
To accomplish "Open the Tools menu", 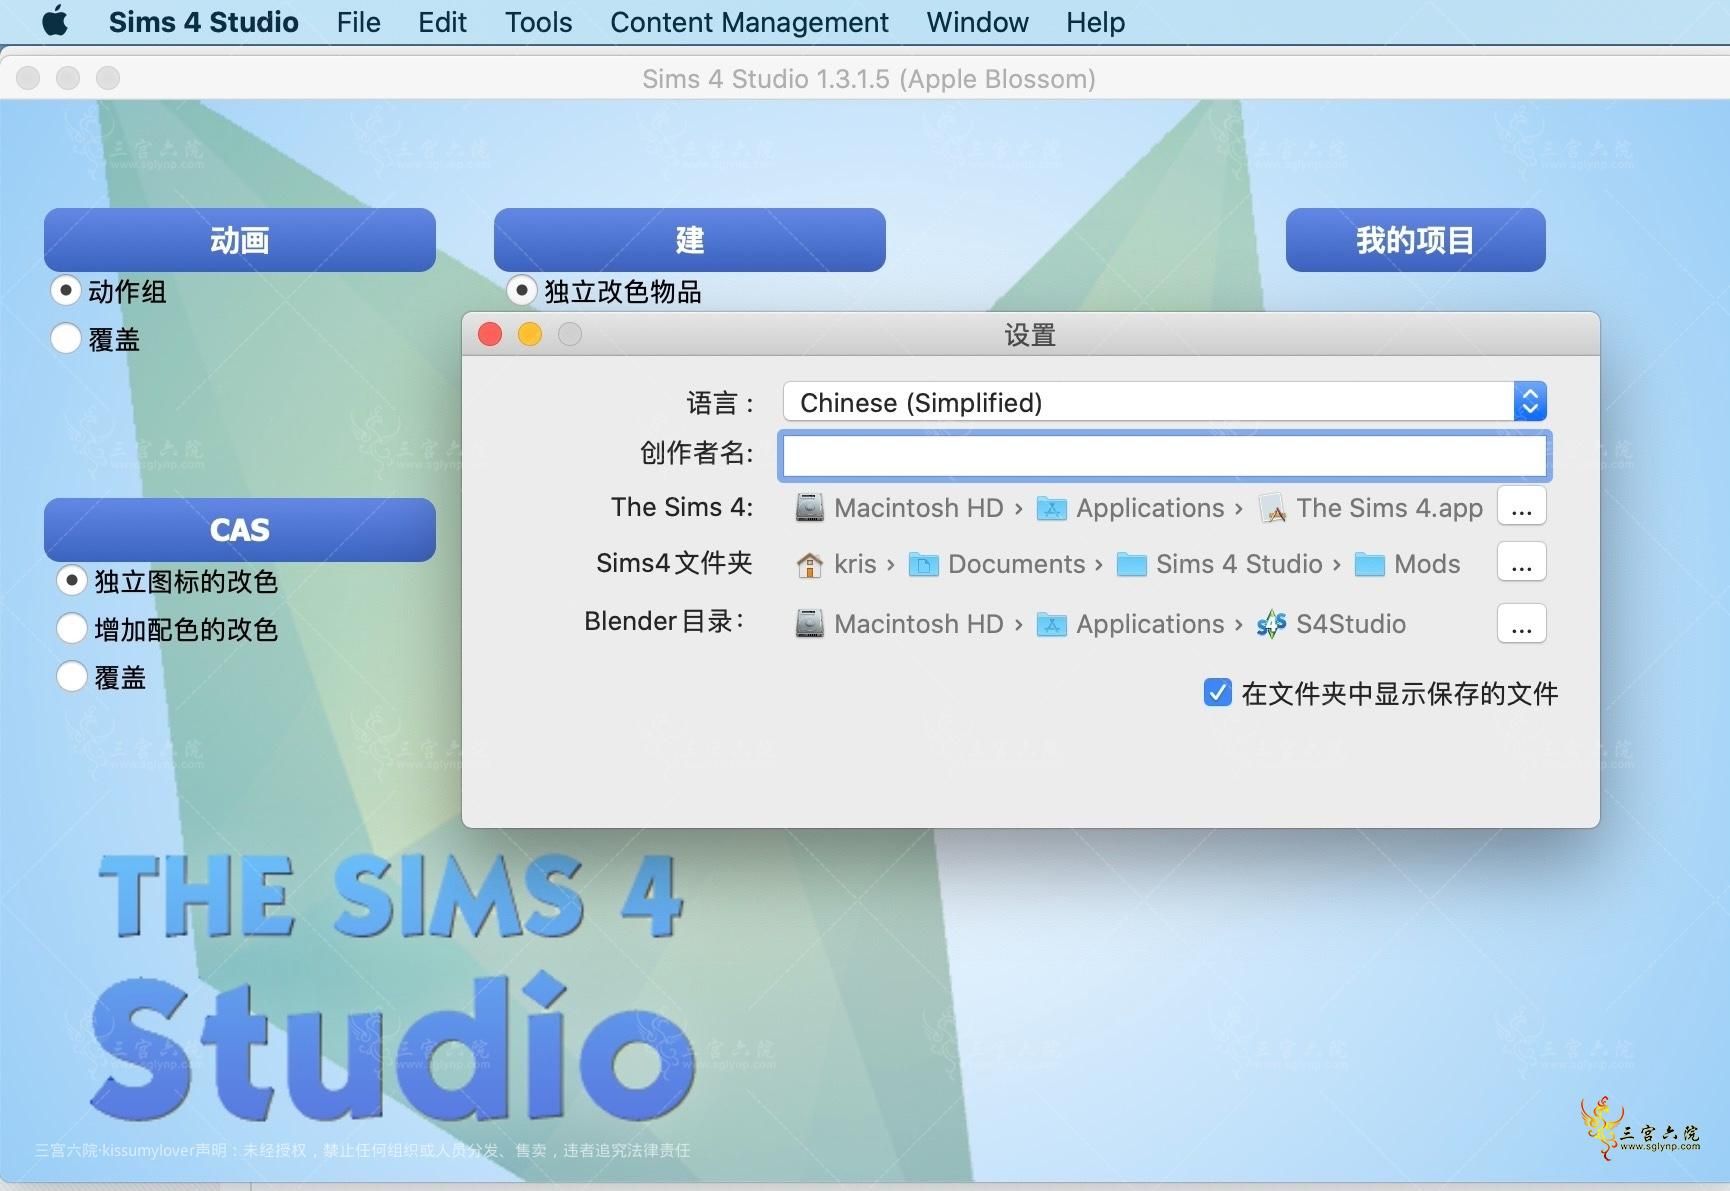I will point(538,22).
